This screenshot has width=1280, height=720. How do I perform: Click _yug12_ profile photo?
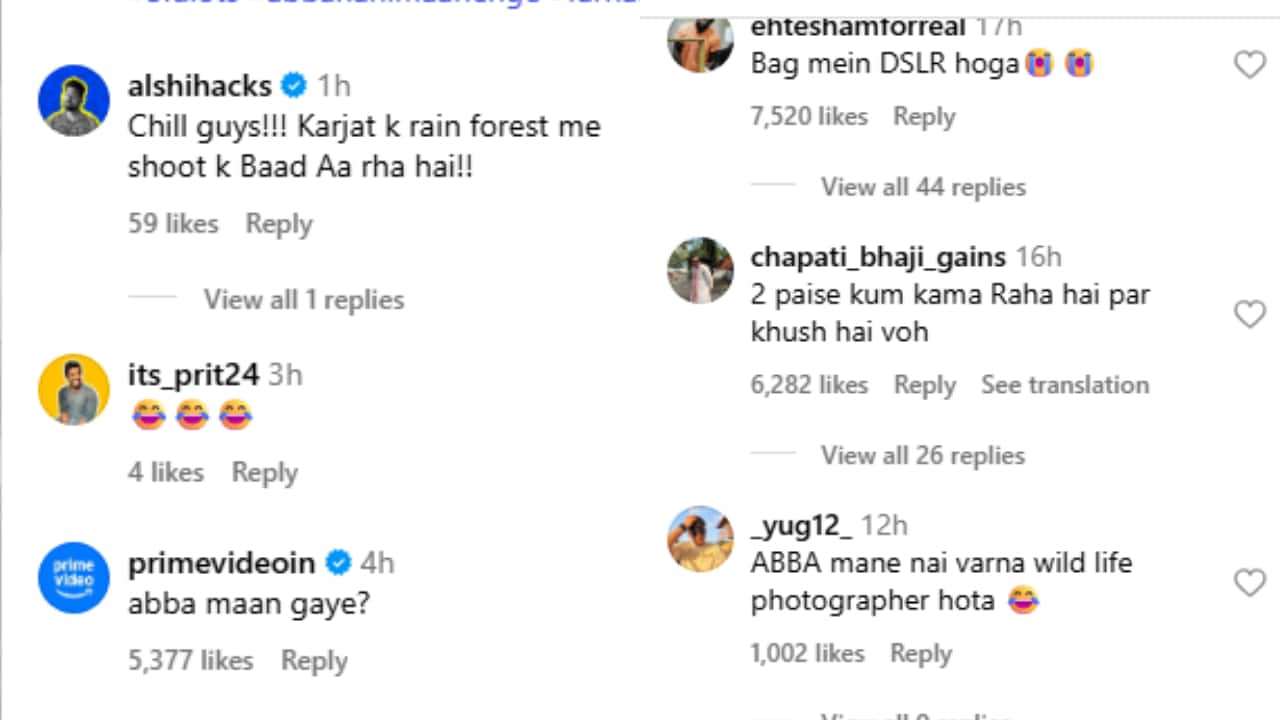(700, 538)
